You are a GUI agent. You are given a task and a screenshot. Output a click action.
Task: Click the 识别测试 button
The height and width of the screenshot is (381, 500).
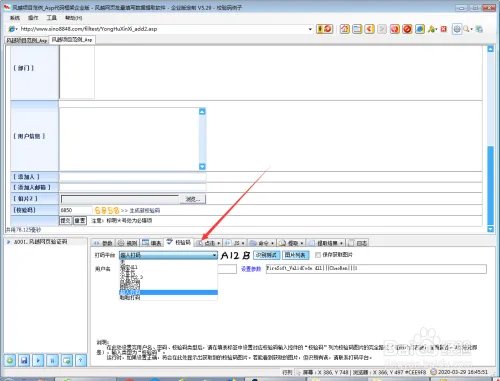[266, 255]
